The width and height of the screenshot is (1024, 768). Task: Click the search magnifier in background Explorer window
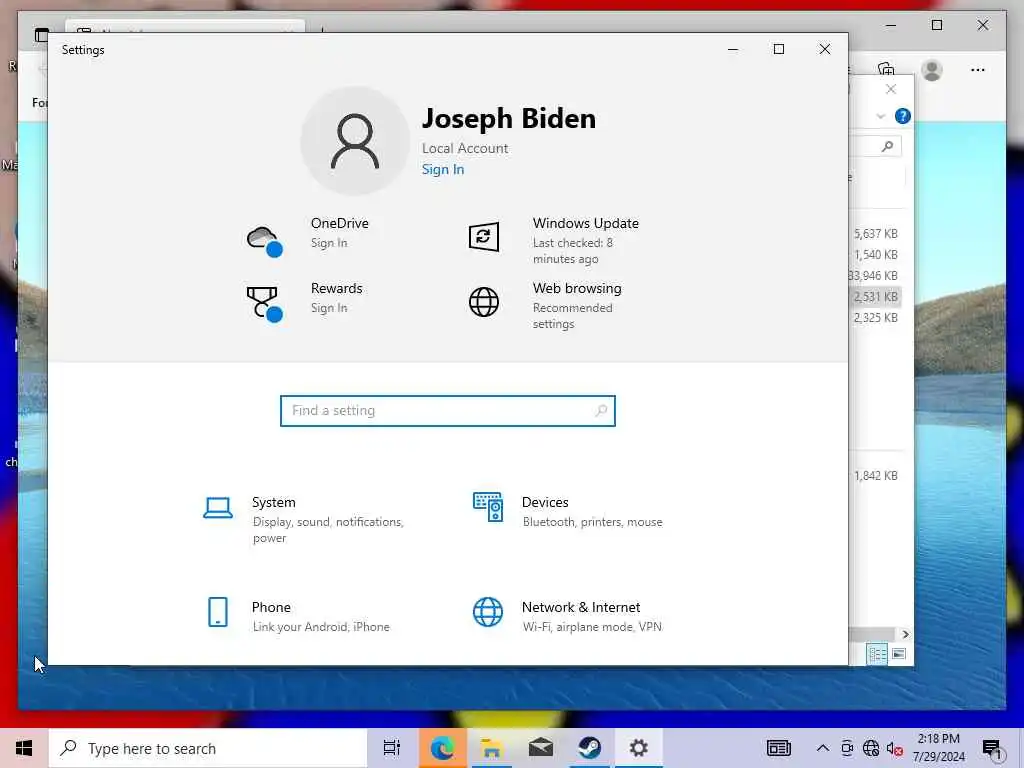tap(887, 146)
